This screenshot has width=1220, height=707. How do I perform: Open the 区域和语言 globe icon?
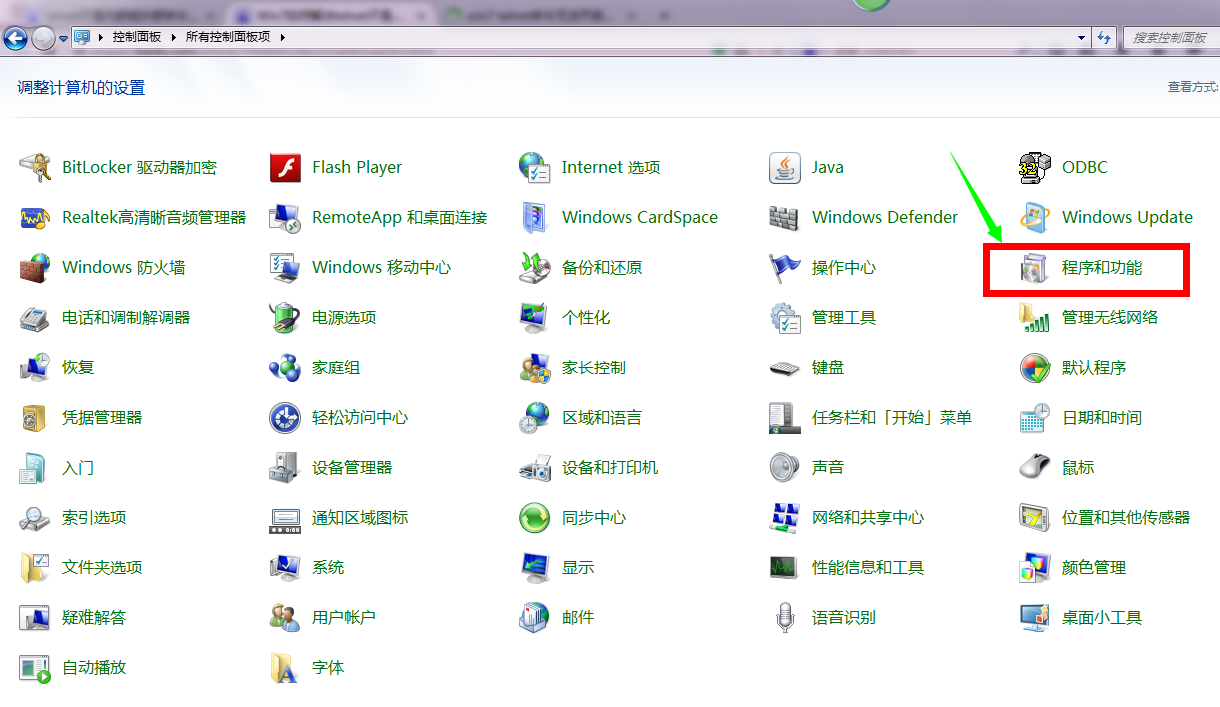(x=535, y=417)
